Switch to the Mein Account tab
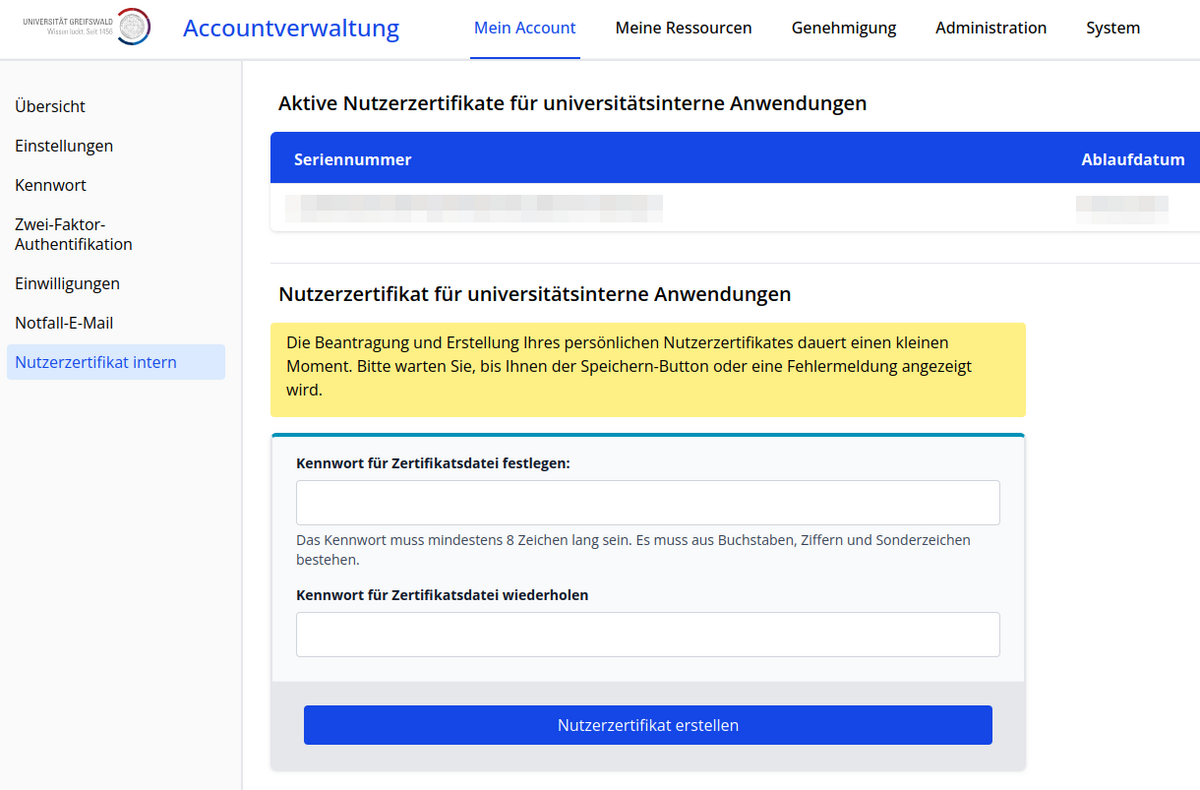 click(x=524, y=28)
